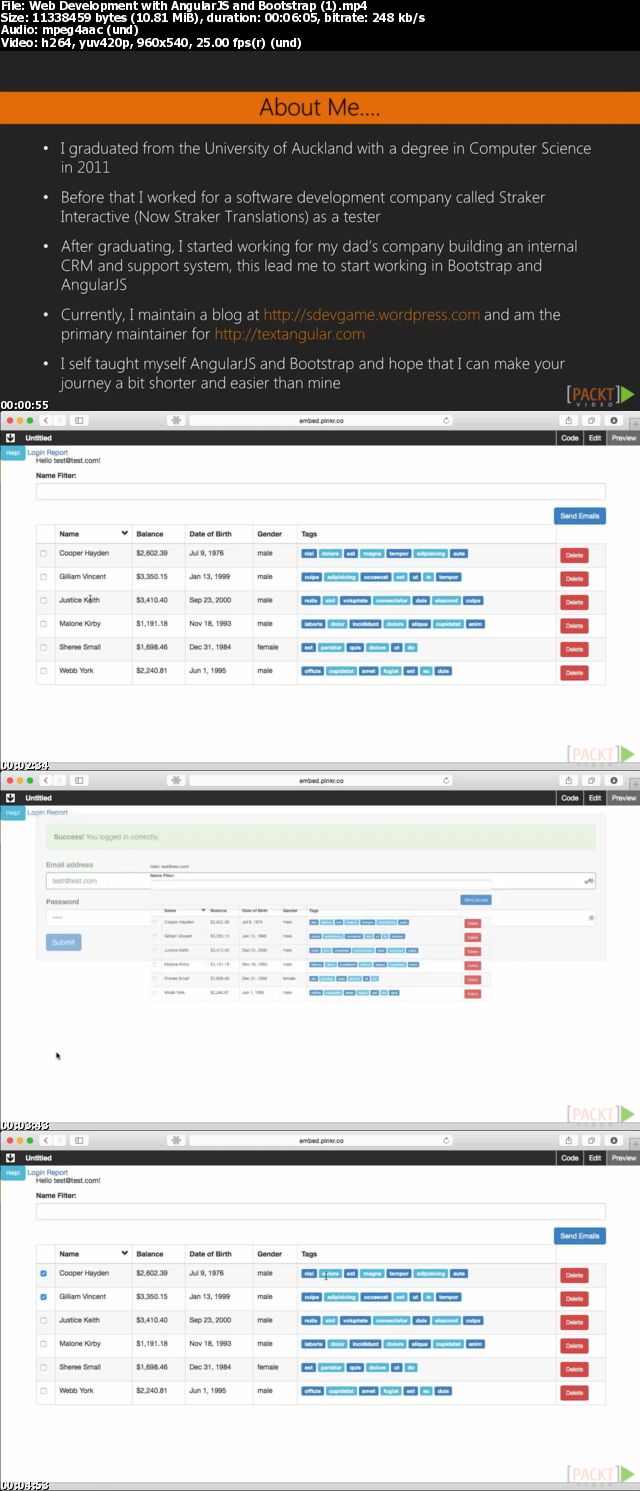This screenshot has width=640, height=1491.
Task: Uncheck Cooper Hayden's checkbox in the 00:04:53 frame
Action: 43,1273
